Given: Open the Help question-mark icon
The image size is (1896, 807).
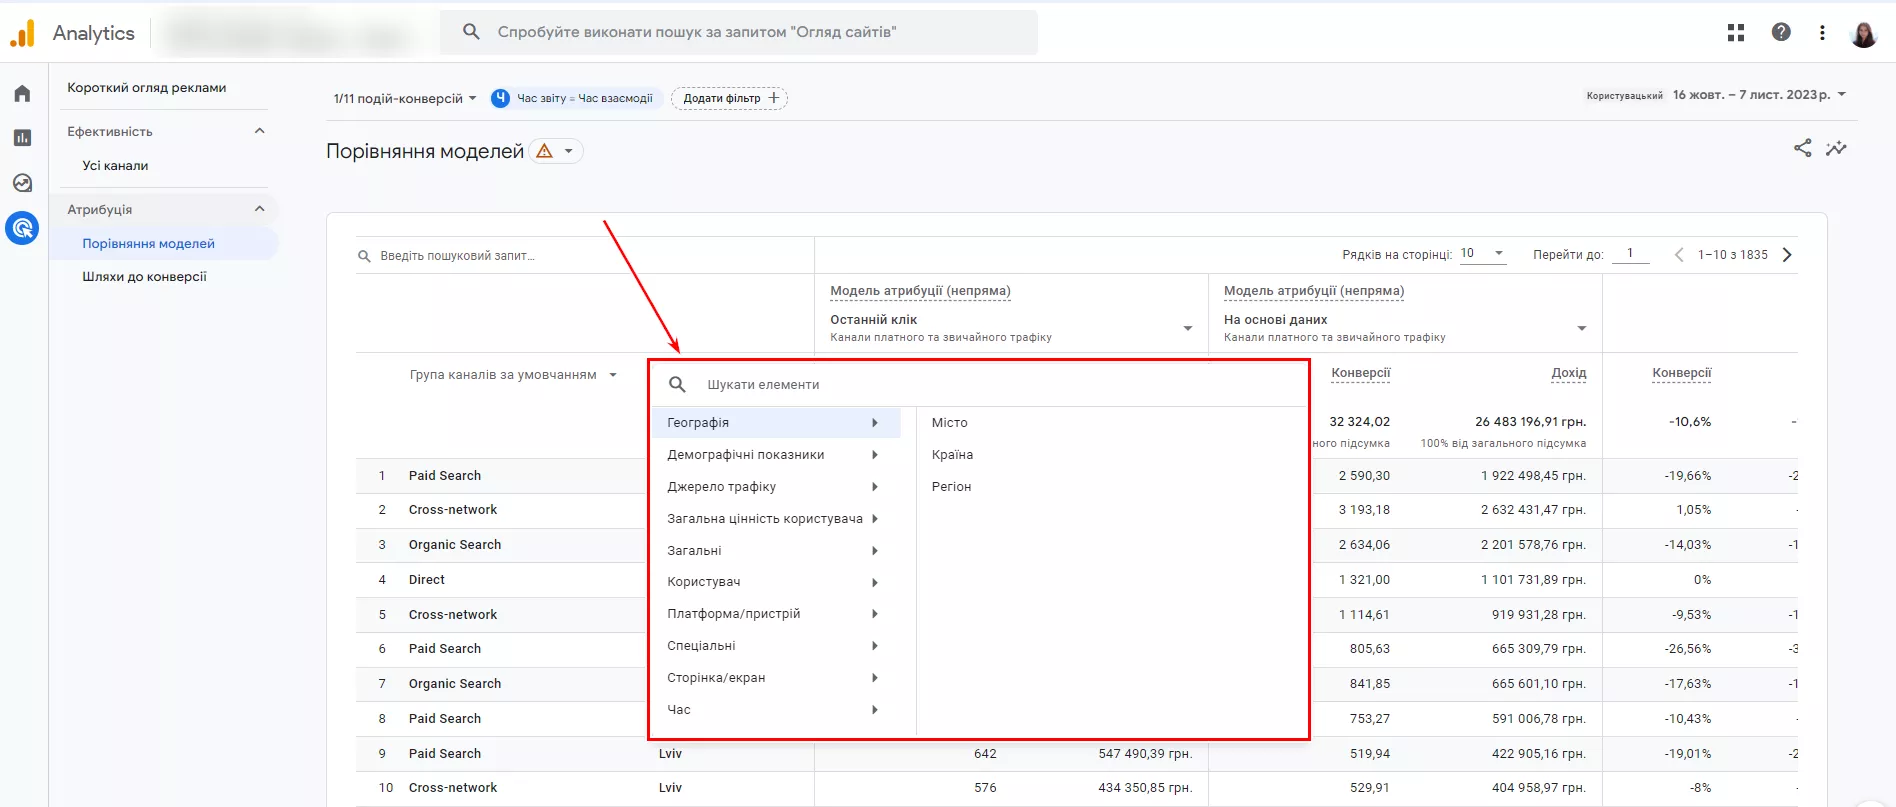Looking at the screenshot, I should [x=1781, y=32].
